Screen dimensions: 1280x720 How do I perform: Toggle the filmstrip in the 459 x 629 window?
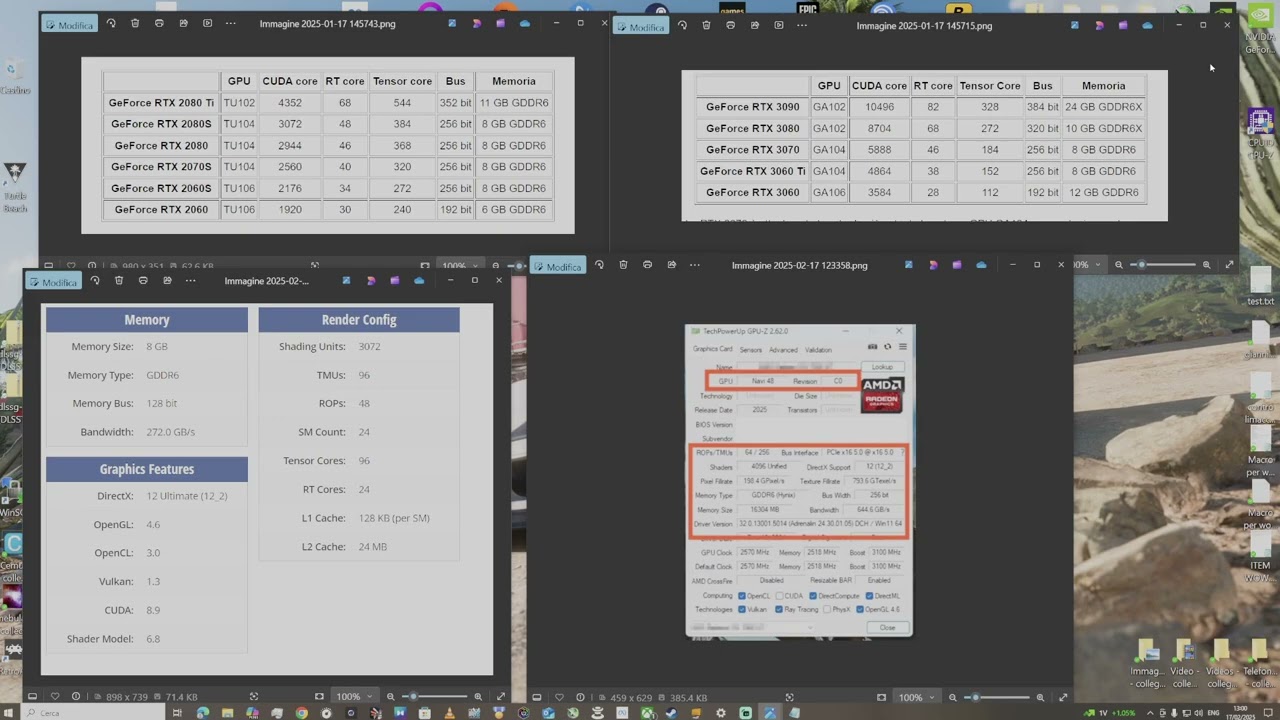536,697
